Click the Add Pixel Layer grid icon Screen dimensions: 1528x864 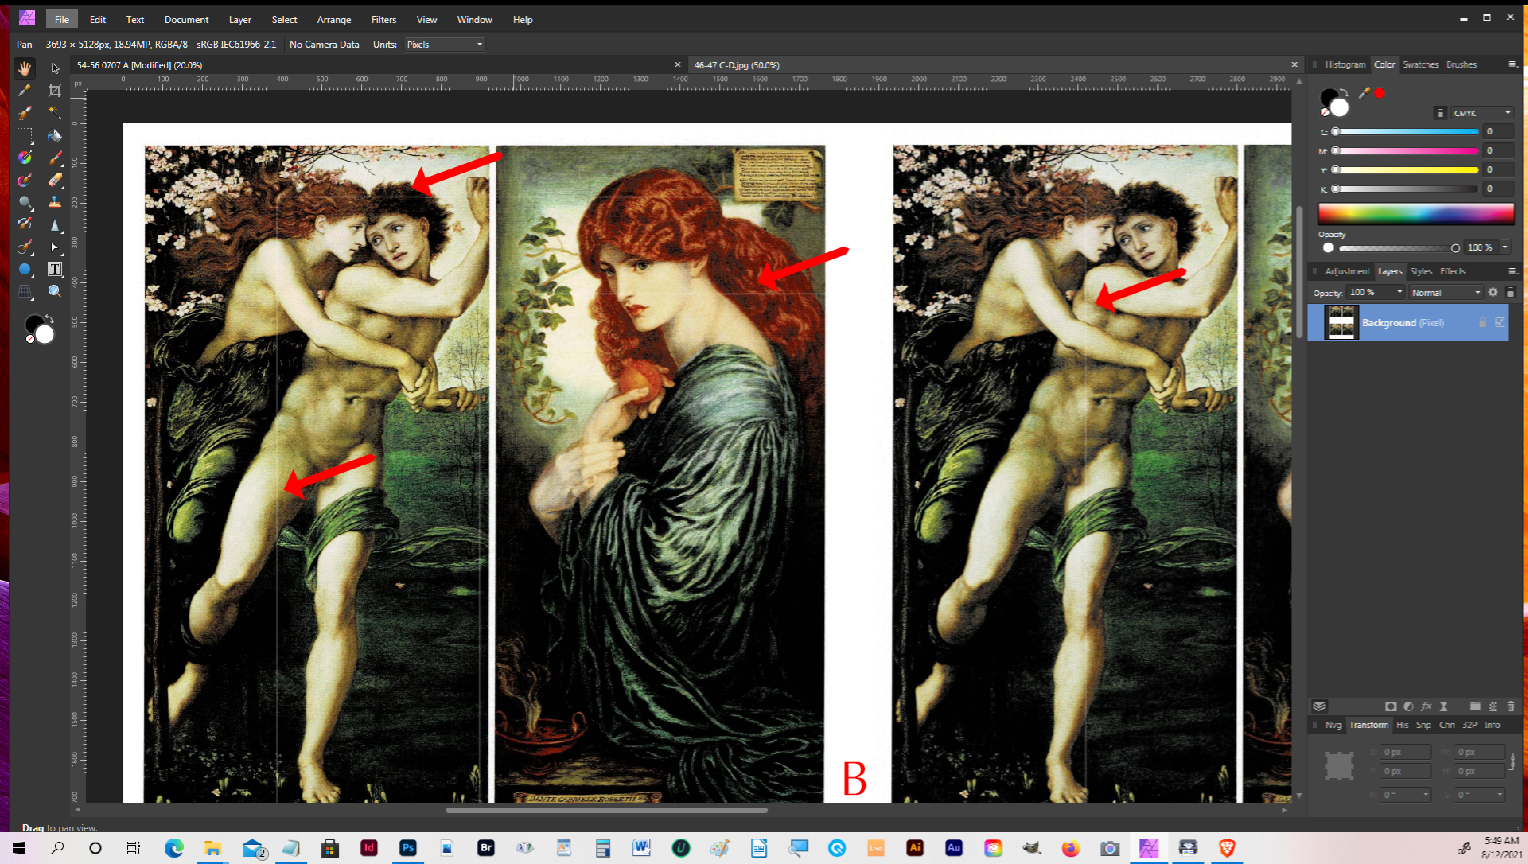click(1493, 706)
